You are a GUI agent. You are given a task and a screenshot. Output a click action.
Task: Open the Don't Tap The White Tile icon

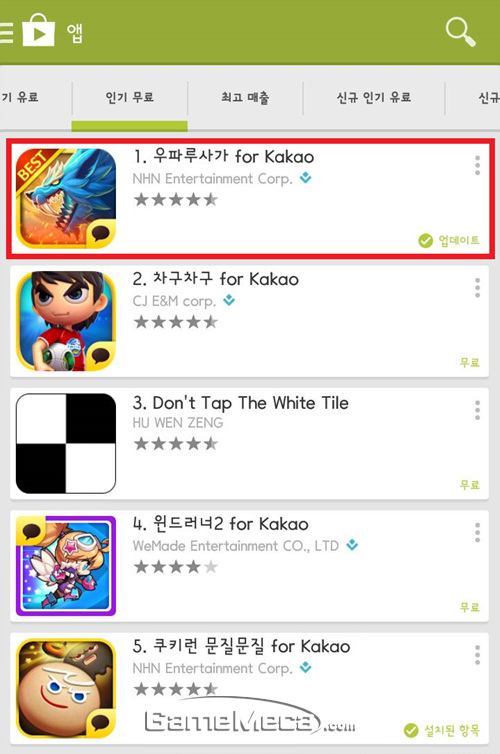(66, 443)
